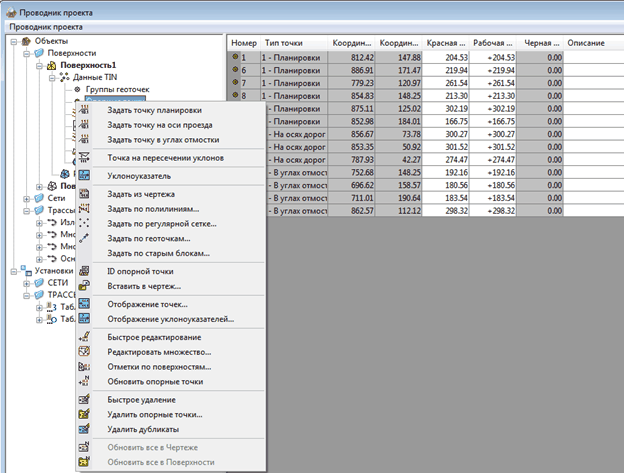Expand the Сети tree node

25,198
